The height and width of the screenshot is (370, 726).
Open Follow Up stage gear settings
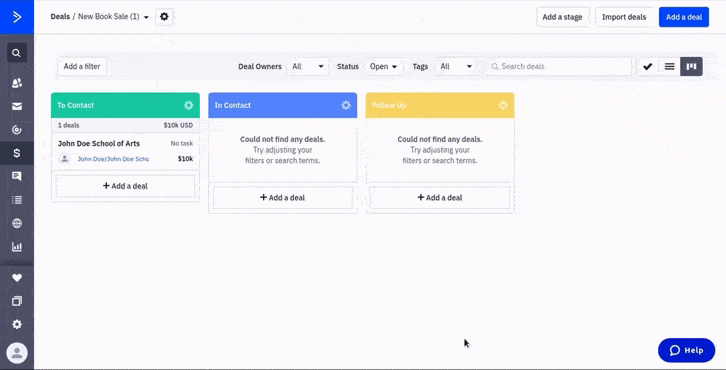[x=503, y=105]
